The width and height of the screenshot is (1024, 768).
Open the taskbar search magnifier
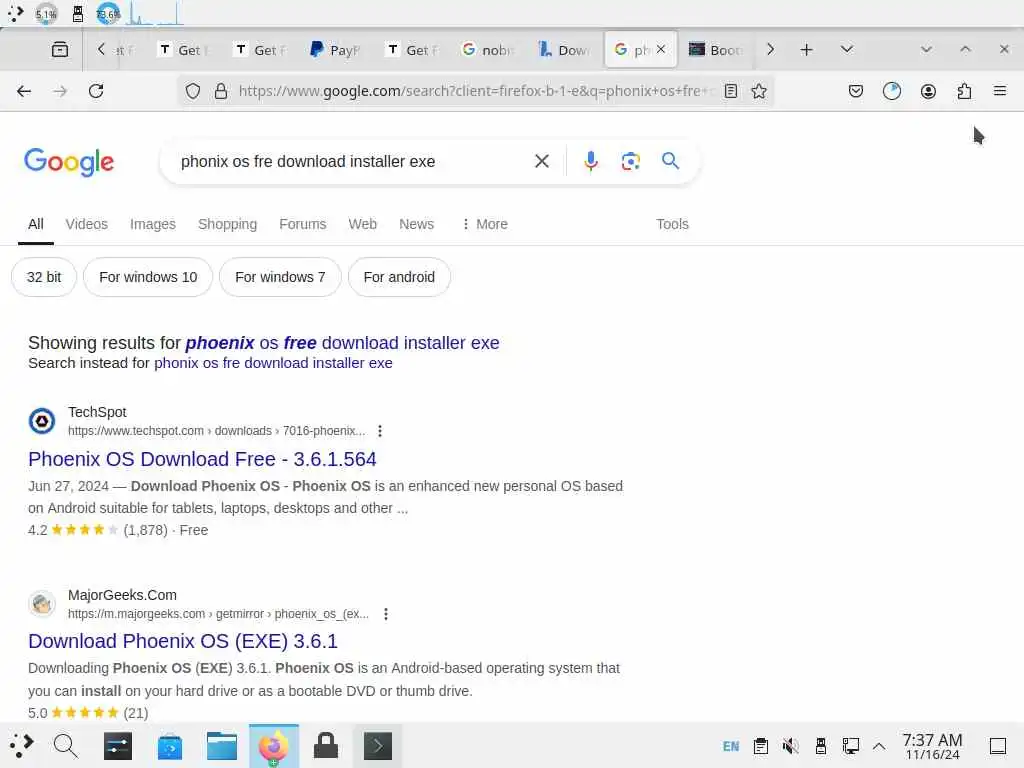pyautogui.click(x=65, y=746)
